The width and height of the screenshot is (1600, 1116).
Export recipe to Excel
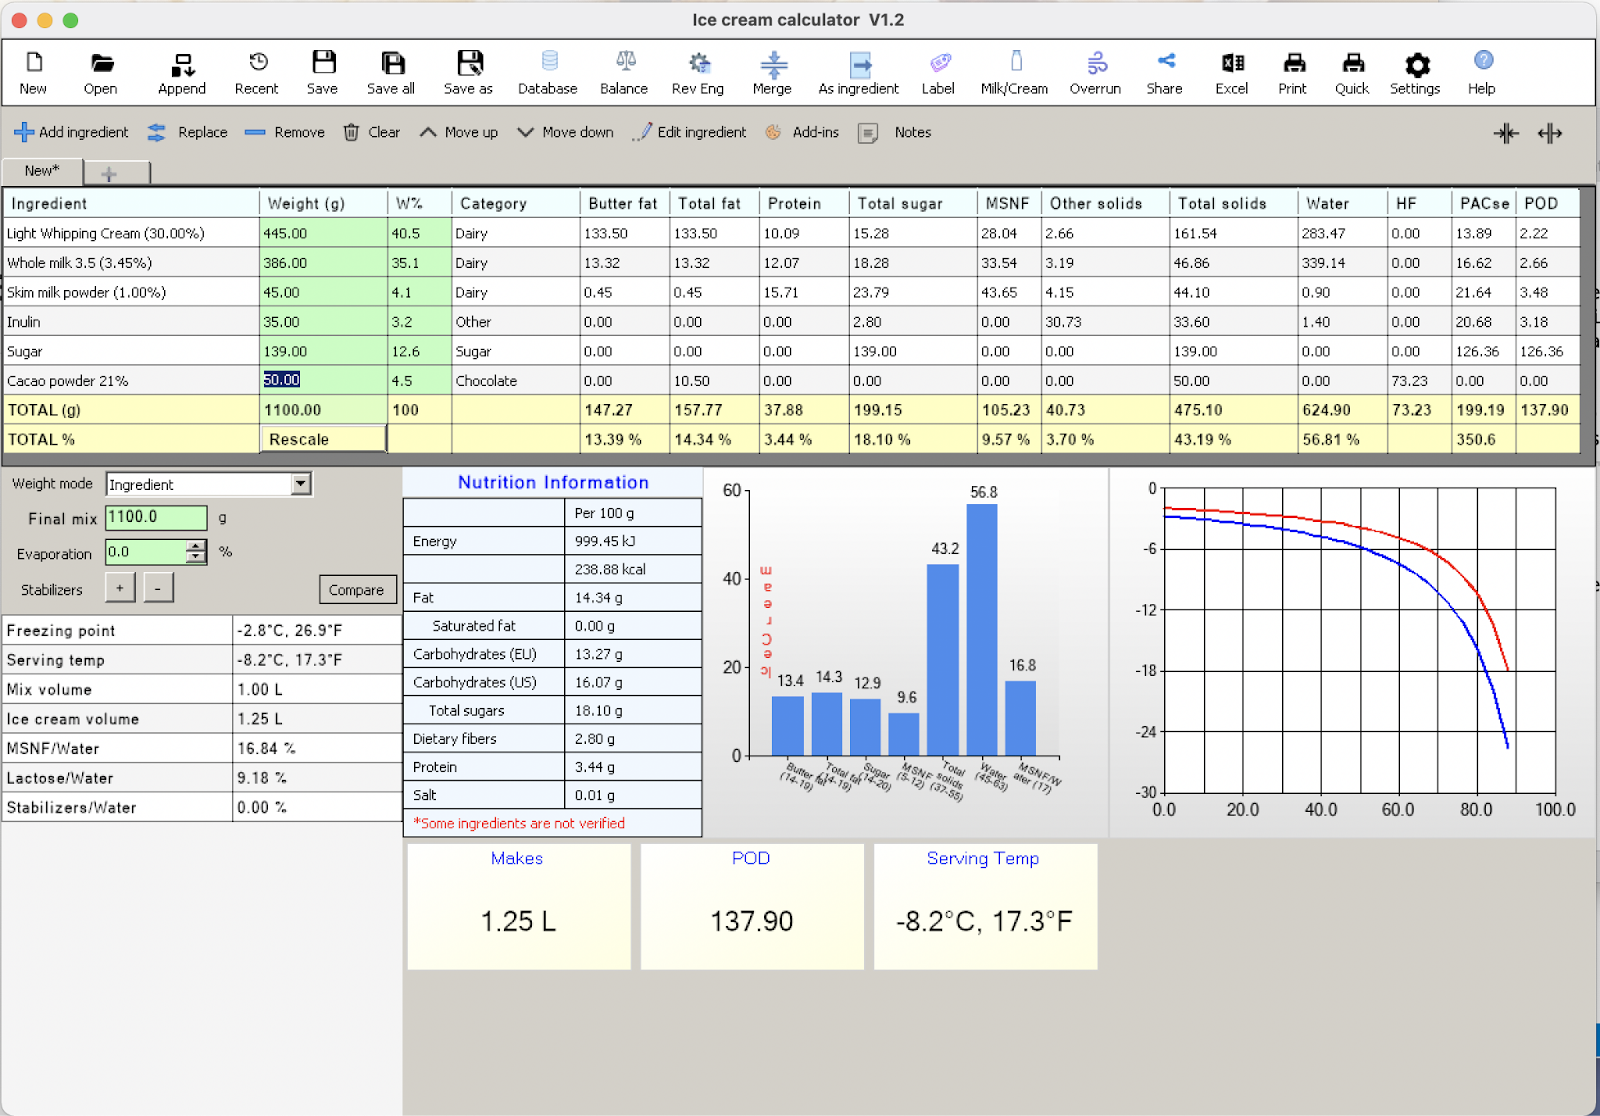(x=1232, y=73)
